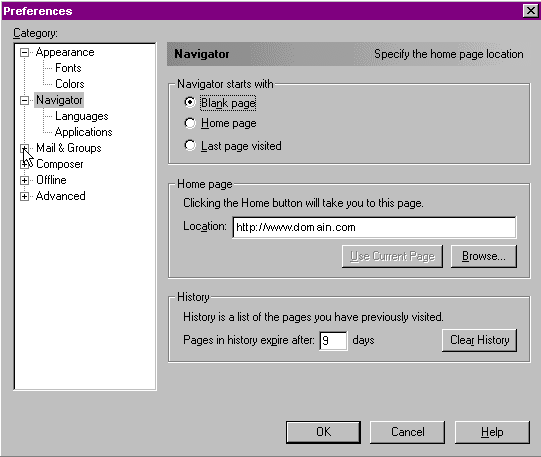The image size is (541, 457).
Task: Collapse the Navigator tree node
Action: click(24, 100)
